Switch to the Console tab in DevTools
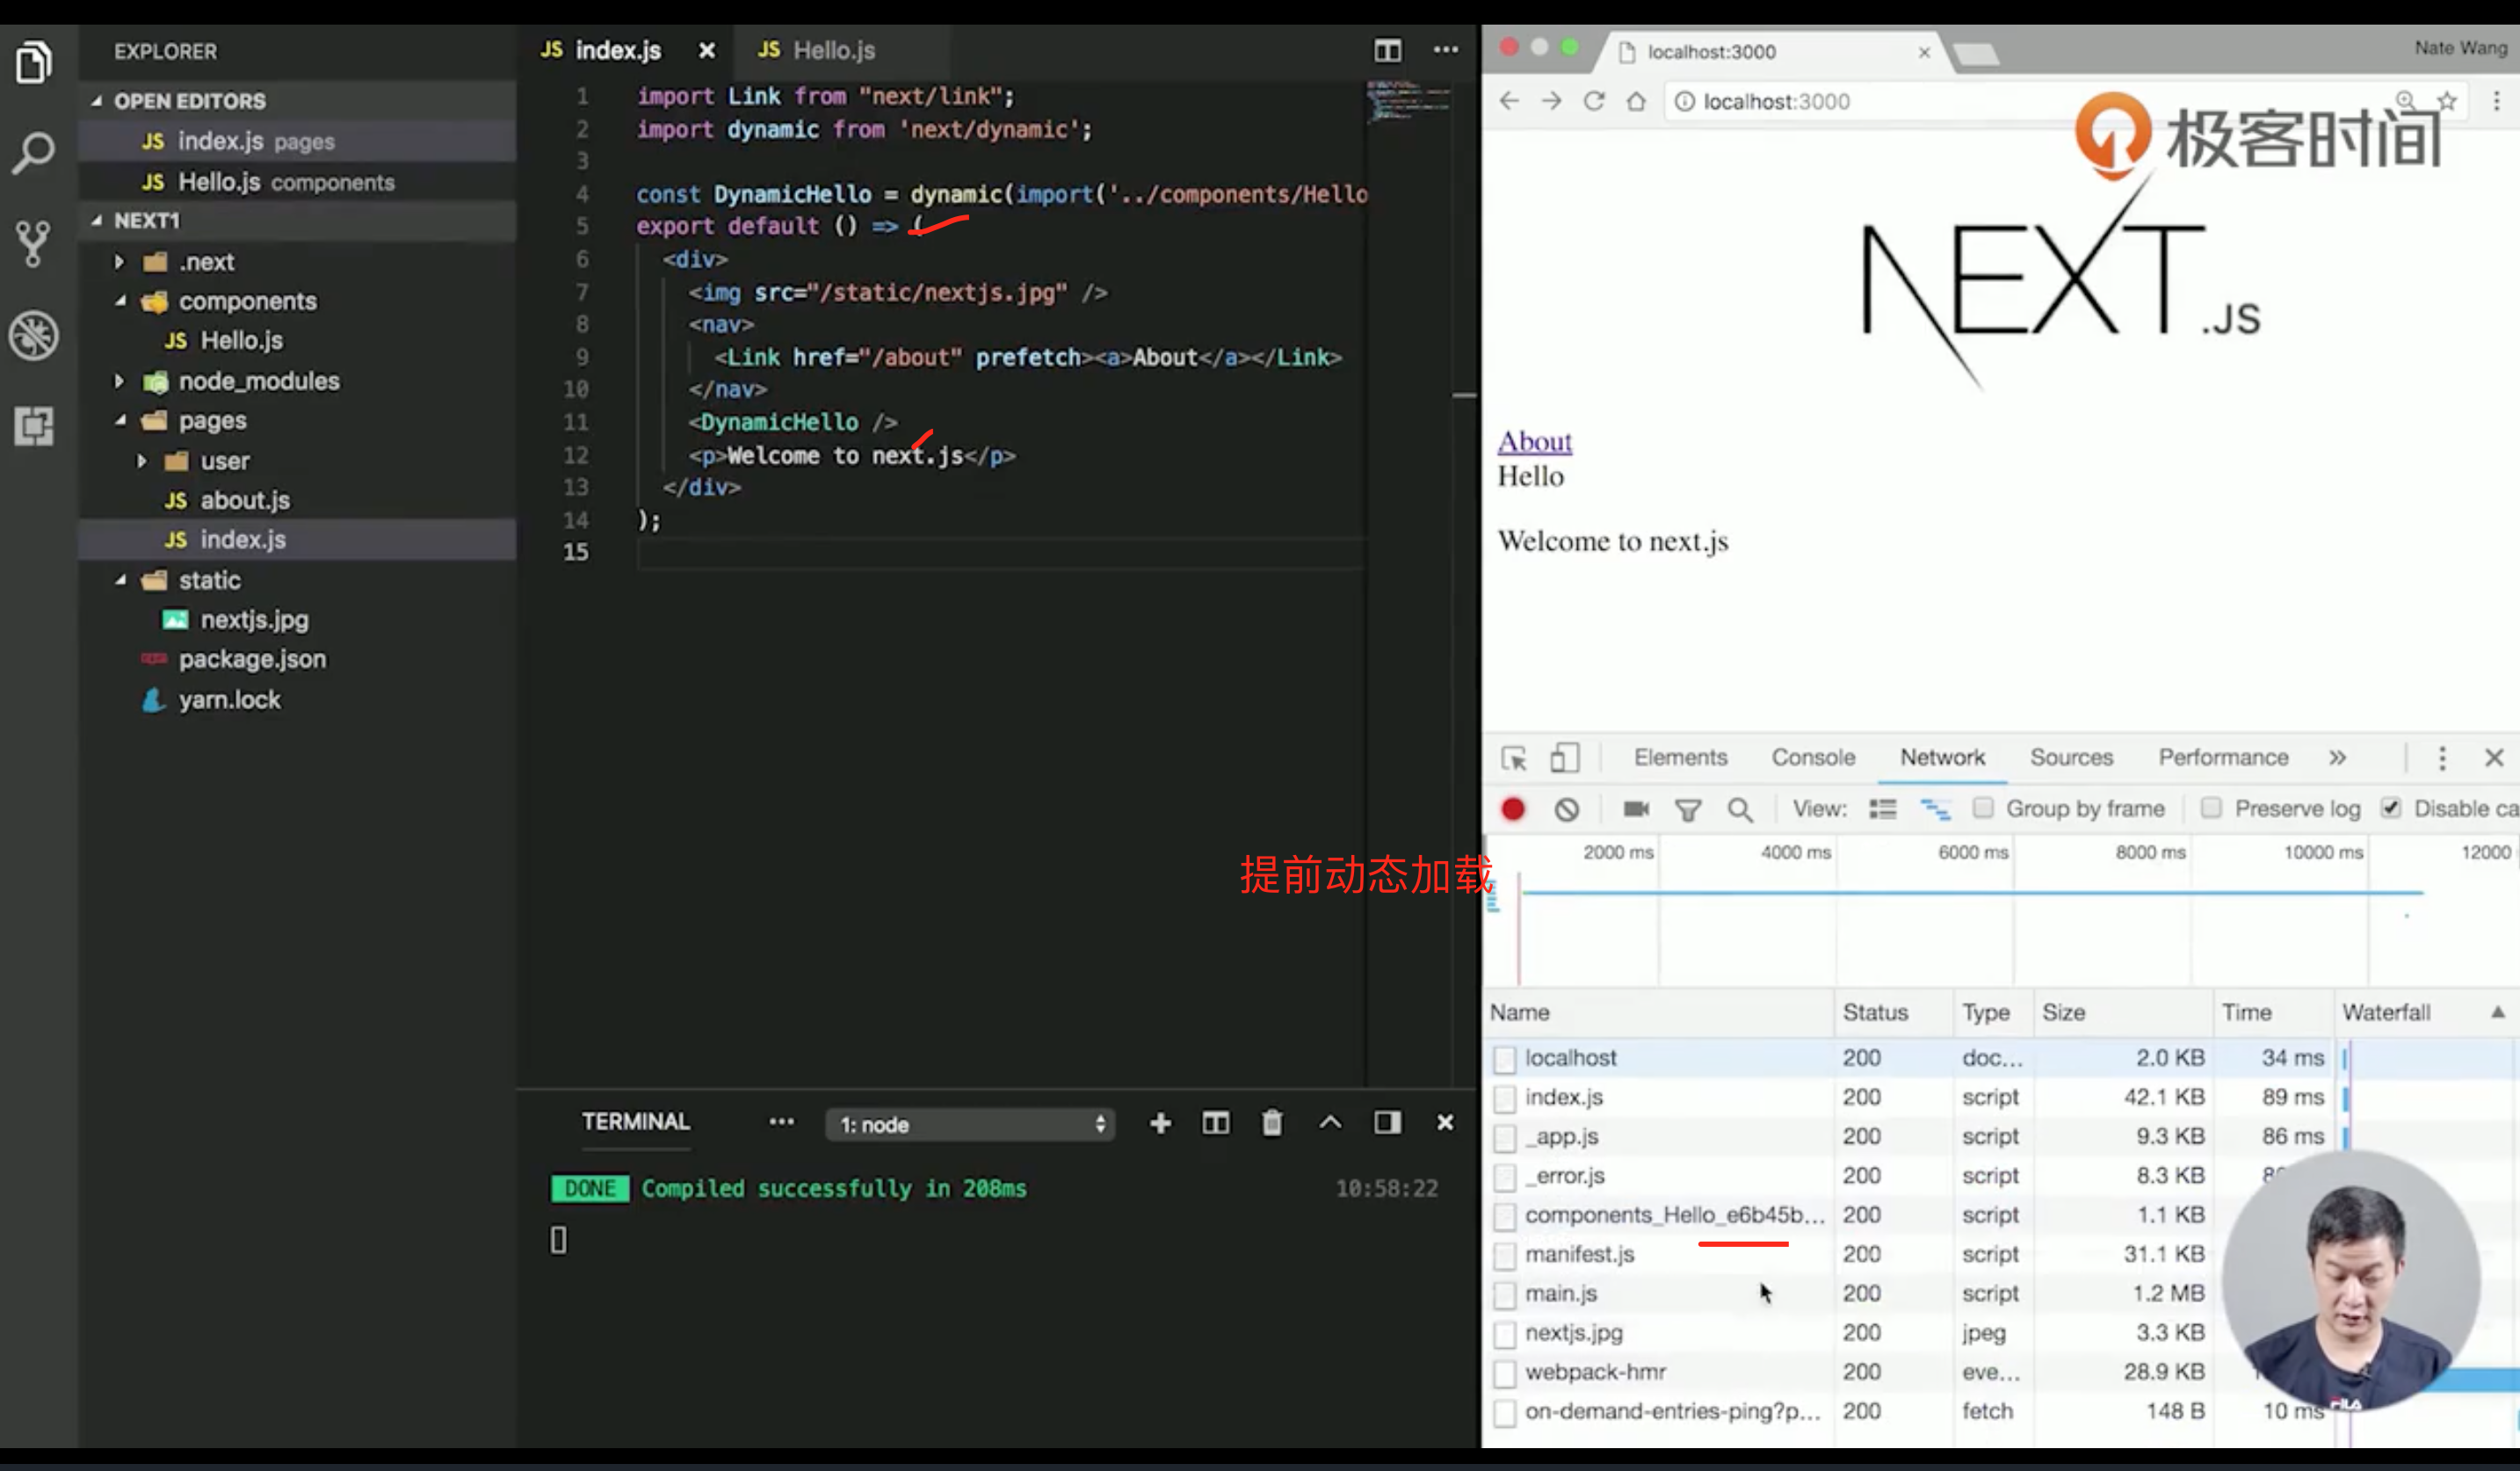This screenshot has height=1471, width=2520. click(x=1813, y=758)
